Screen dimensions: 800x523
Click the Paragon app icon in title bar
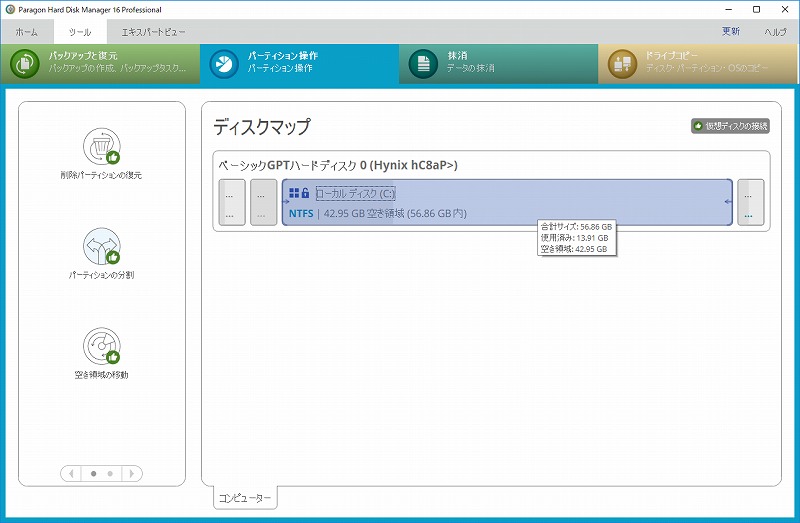pos(10,9)
